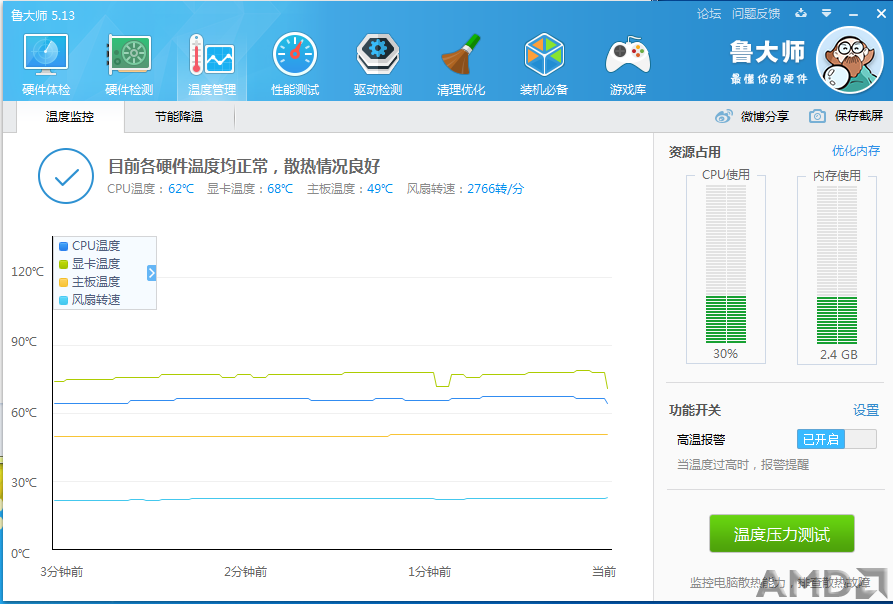This screenshot has height=604, width=893.
Task: Open the 问题反馈 feedback link
Action: [x=756, y=14]
